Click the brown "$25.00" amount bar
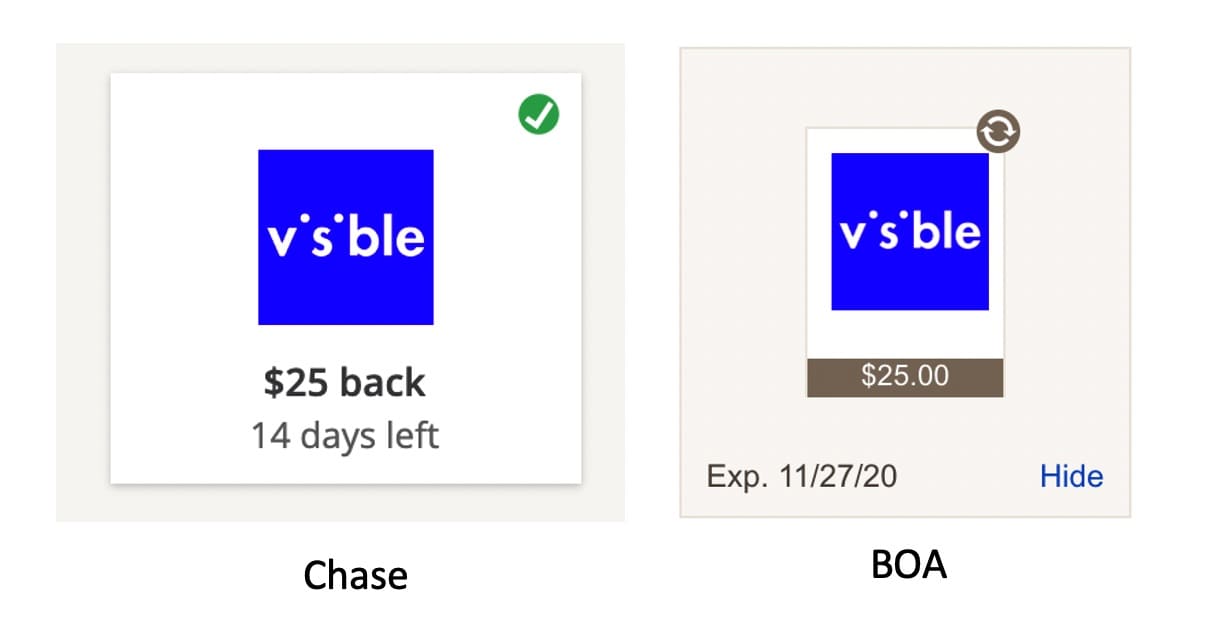 (x=905, y=376)
